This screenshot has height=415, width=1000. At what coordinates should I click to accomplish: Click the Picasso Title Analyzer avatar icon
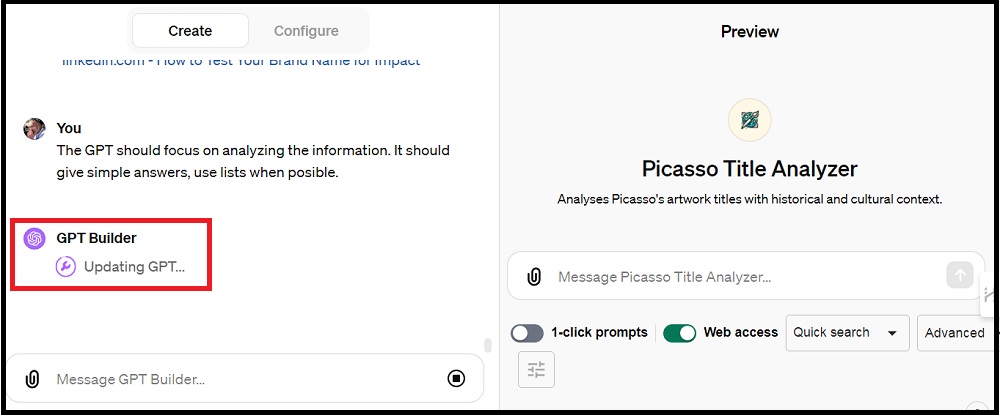(x=749, y=120)
